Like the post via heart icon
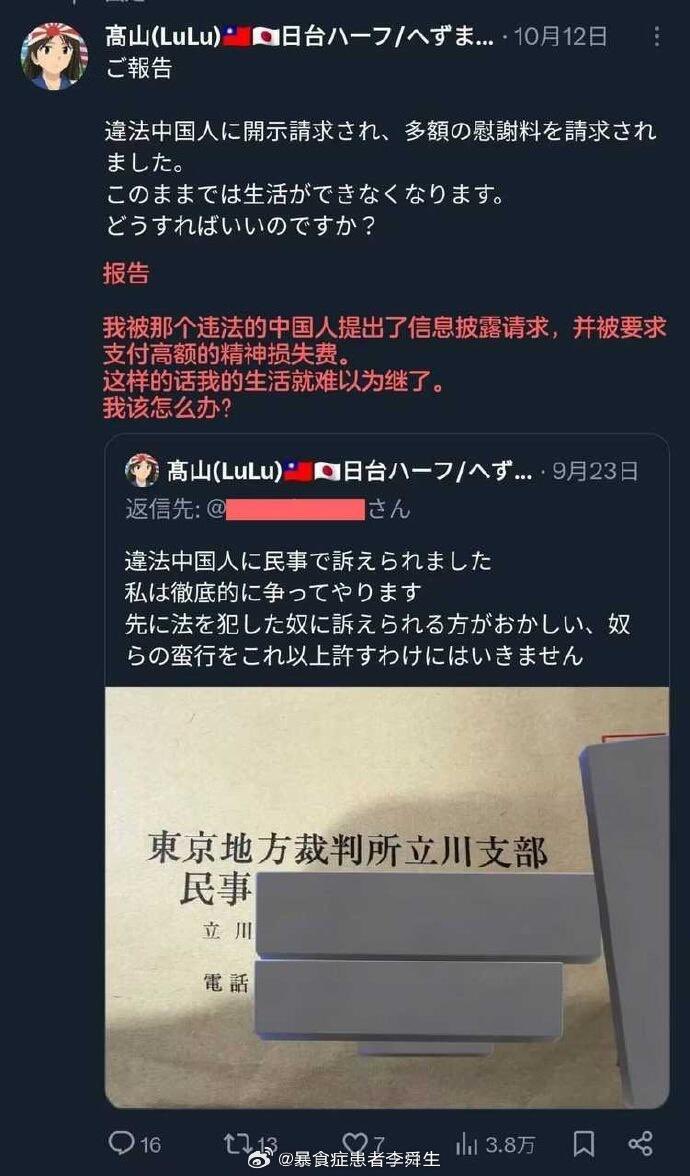Screen dimensions: 690x1176 [354, 1143]
